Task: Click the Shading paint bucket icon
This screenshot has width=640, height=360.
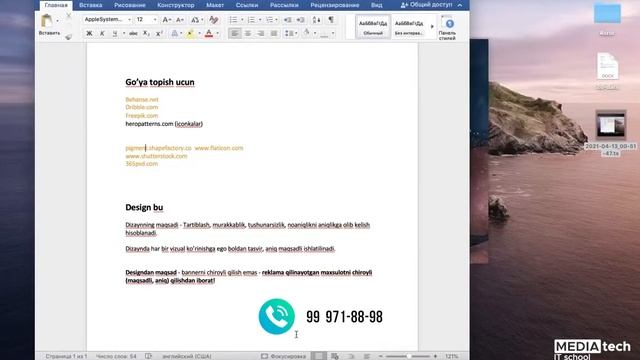Action: (x=307, y=33)
